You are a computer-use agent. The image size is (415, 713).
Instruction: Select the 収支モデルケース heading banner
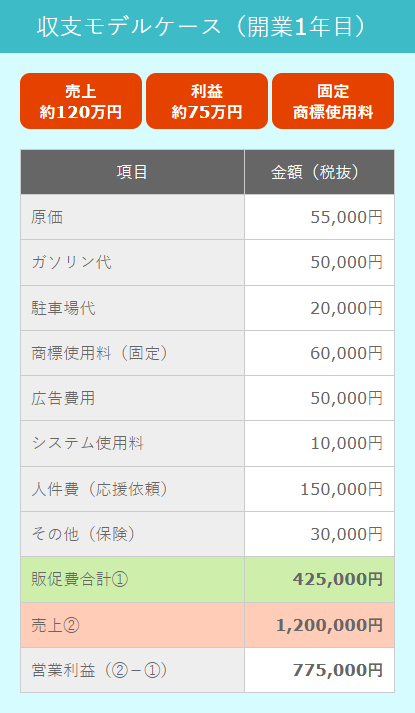tap(207, 26)
